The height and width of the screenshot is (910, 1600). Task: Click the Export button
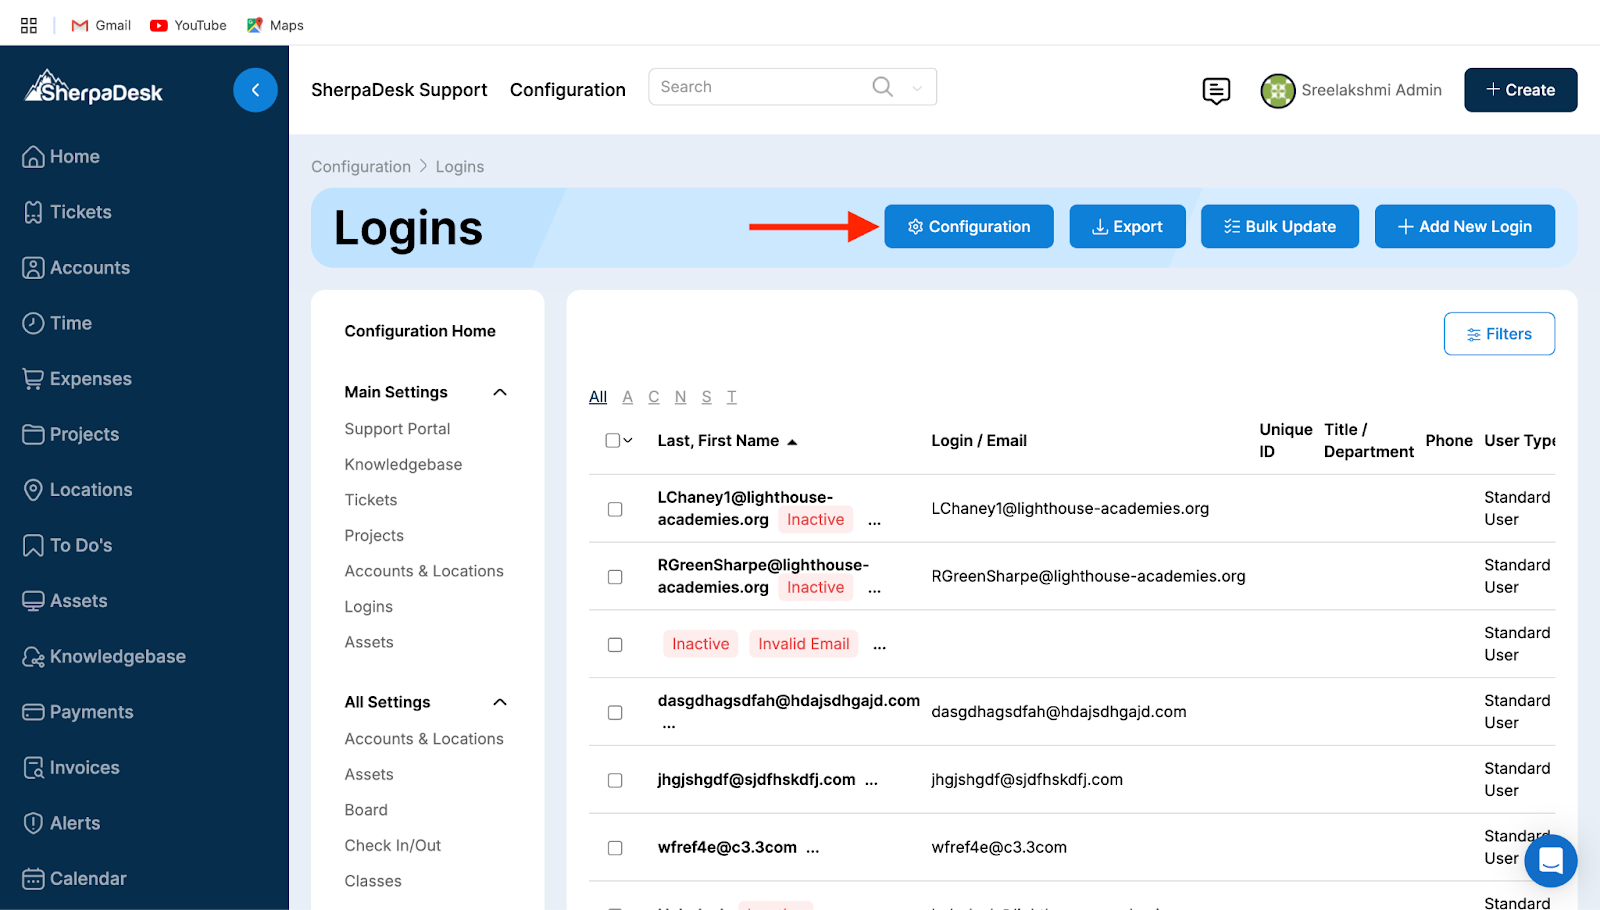coord(1127,227)
